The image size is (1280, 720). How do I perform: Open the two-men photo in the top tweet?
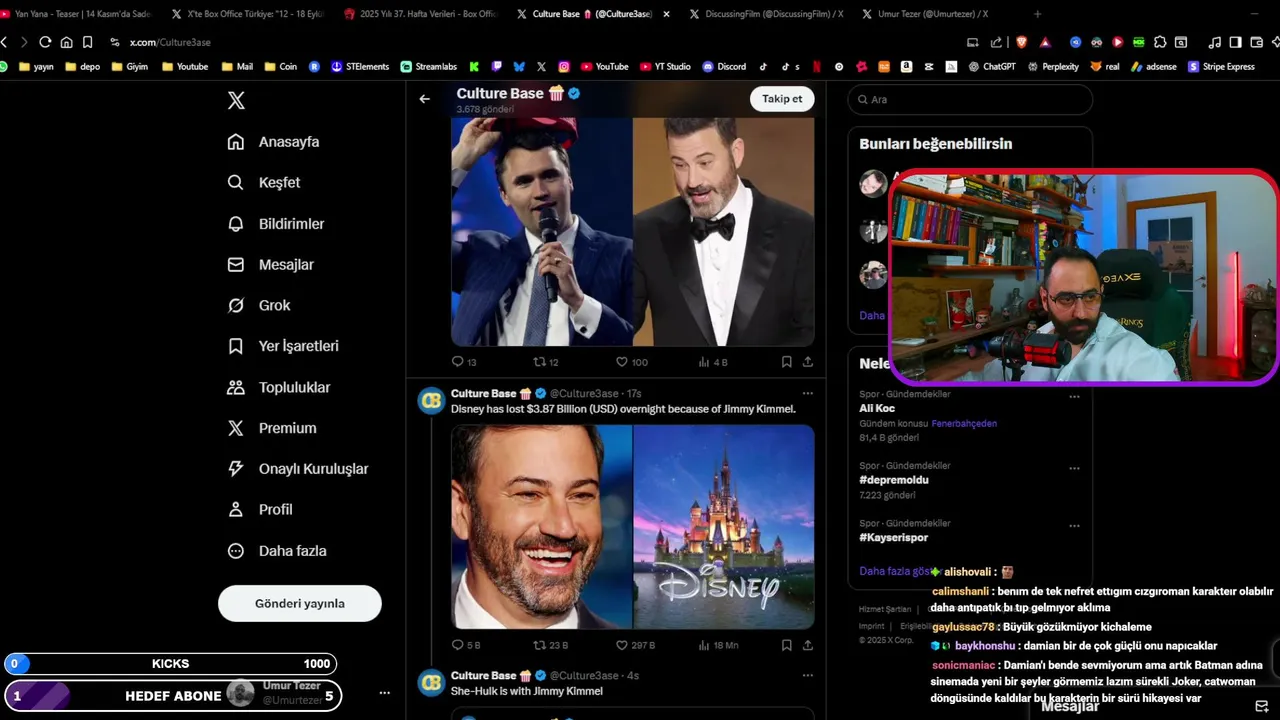click(x=633, y=232)
